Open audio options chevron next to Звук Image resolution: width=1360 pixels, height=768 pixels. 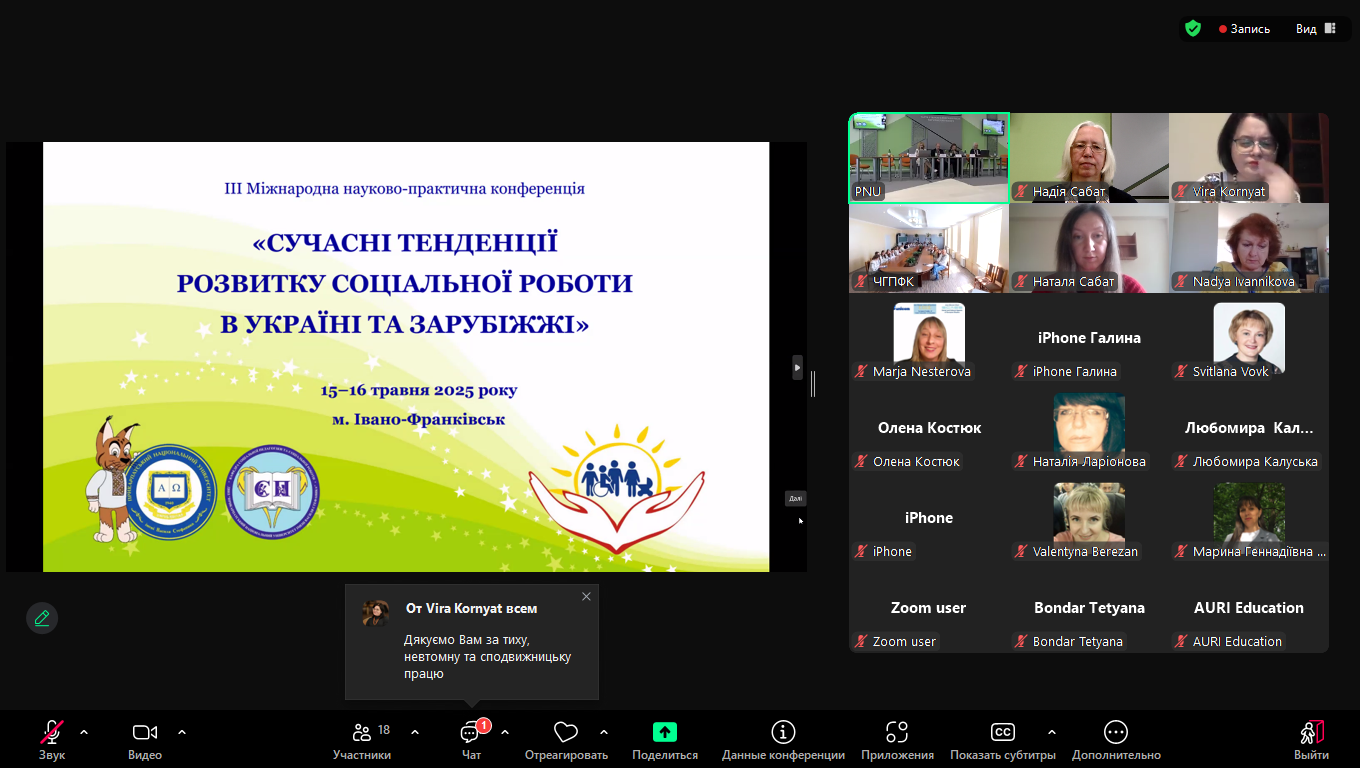[85, 731]
